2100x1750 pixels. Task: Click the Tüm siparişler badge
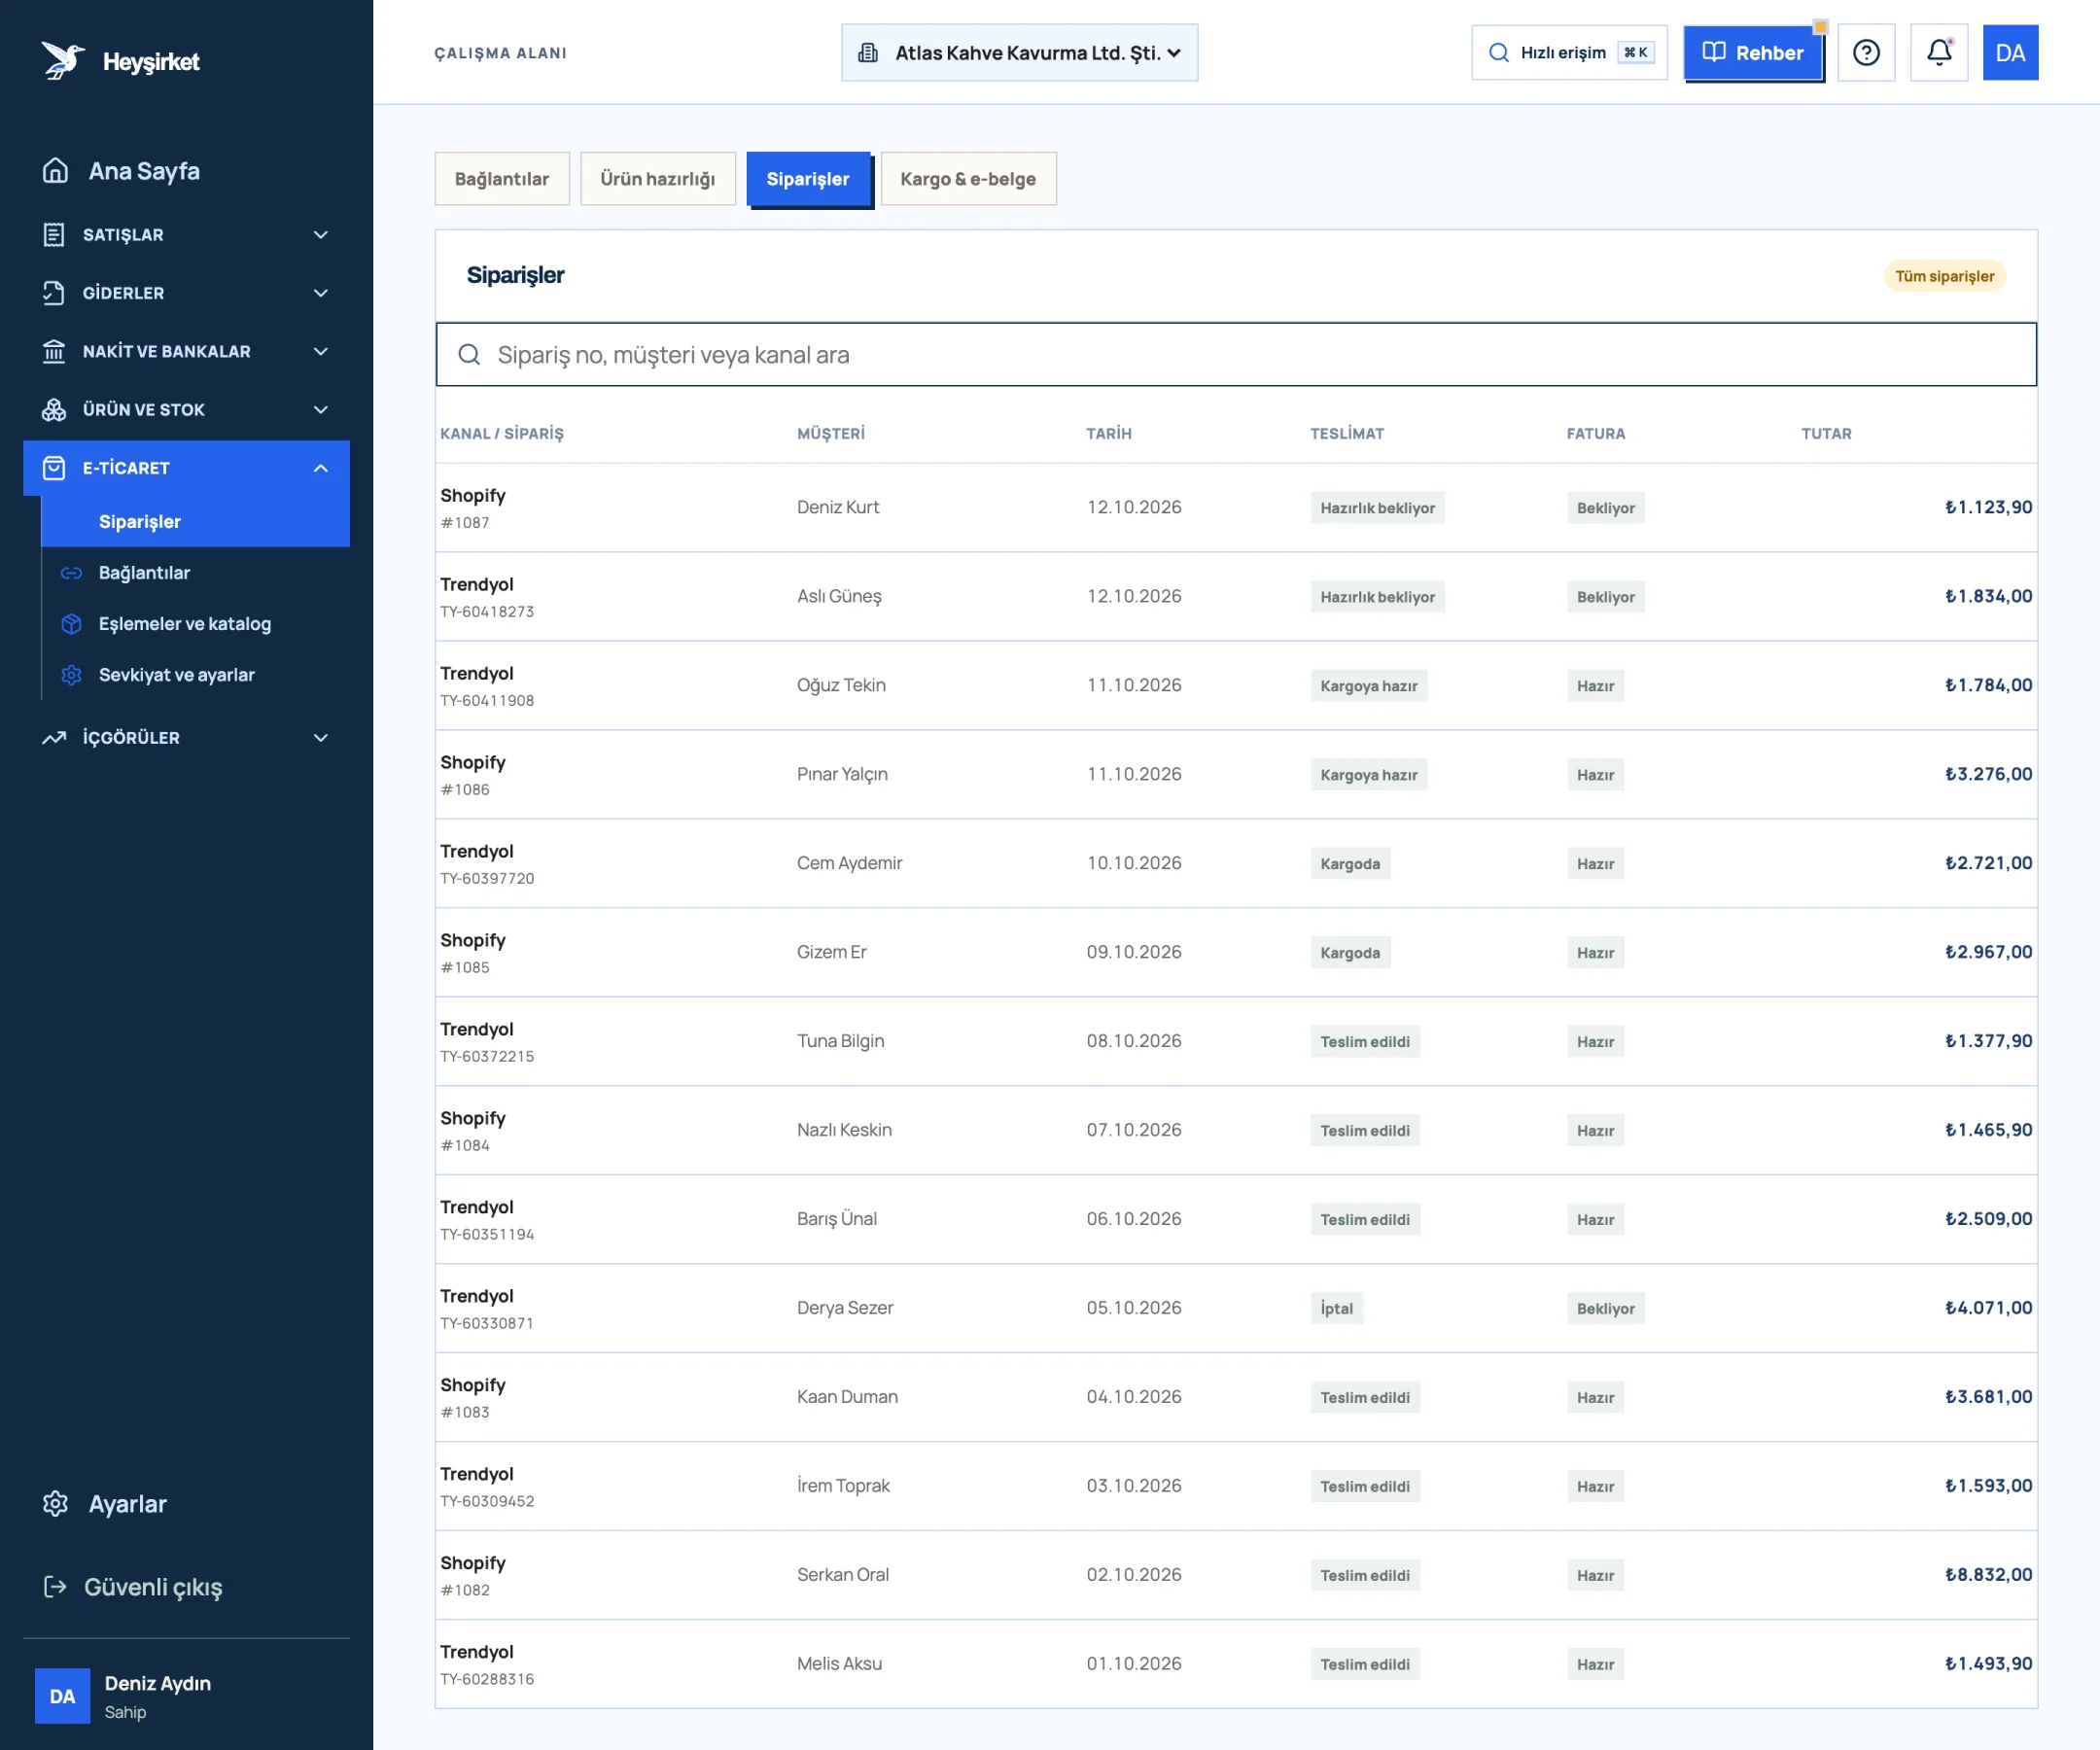pos(1944,276)
